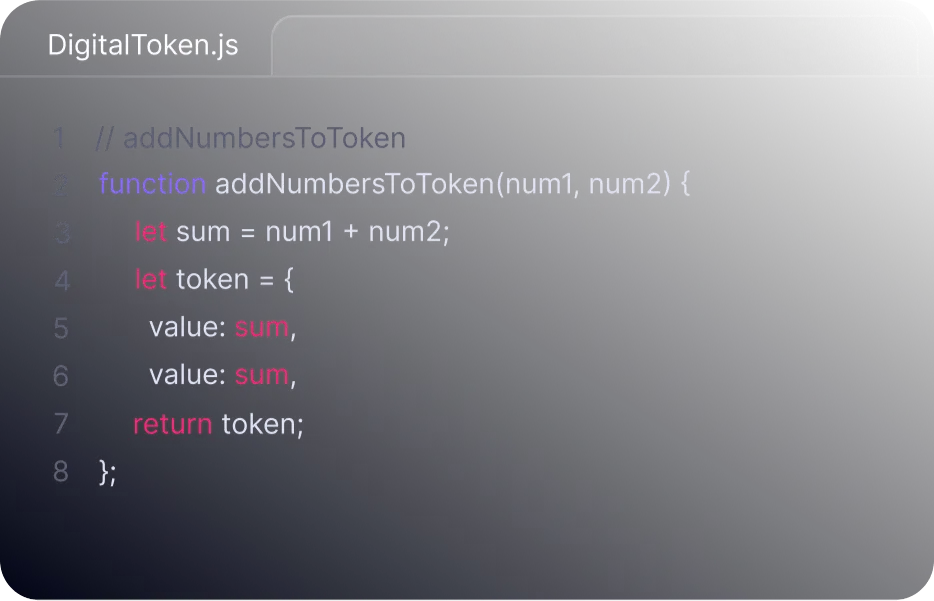This screenshot has width=934, height=601.
Task: Click the closing brace on line eight
Action: pyautogui.click(x=104, y=472)
